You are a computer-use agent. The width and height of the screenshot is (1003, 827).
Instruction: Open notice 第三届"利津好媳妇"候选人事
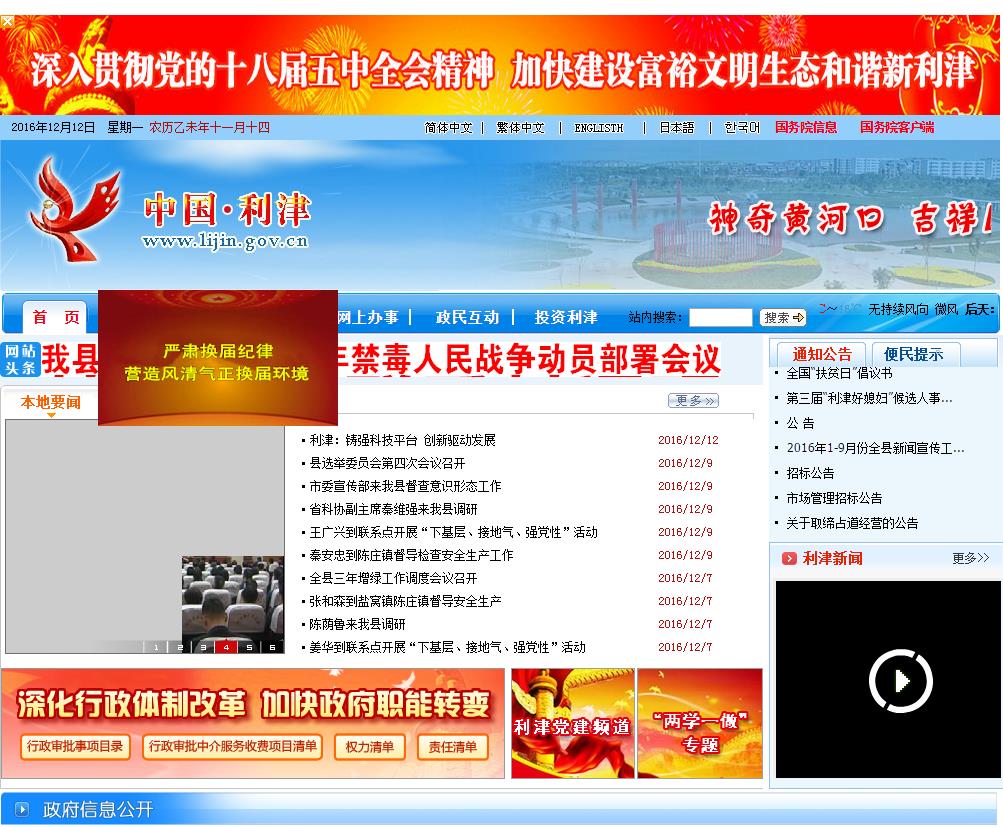pyautogui.click(x=869, y=398)
